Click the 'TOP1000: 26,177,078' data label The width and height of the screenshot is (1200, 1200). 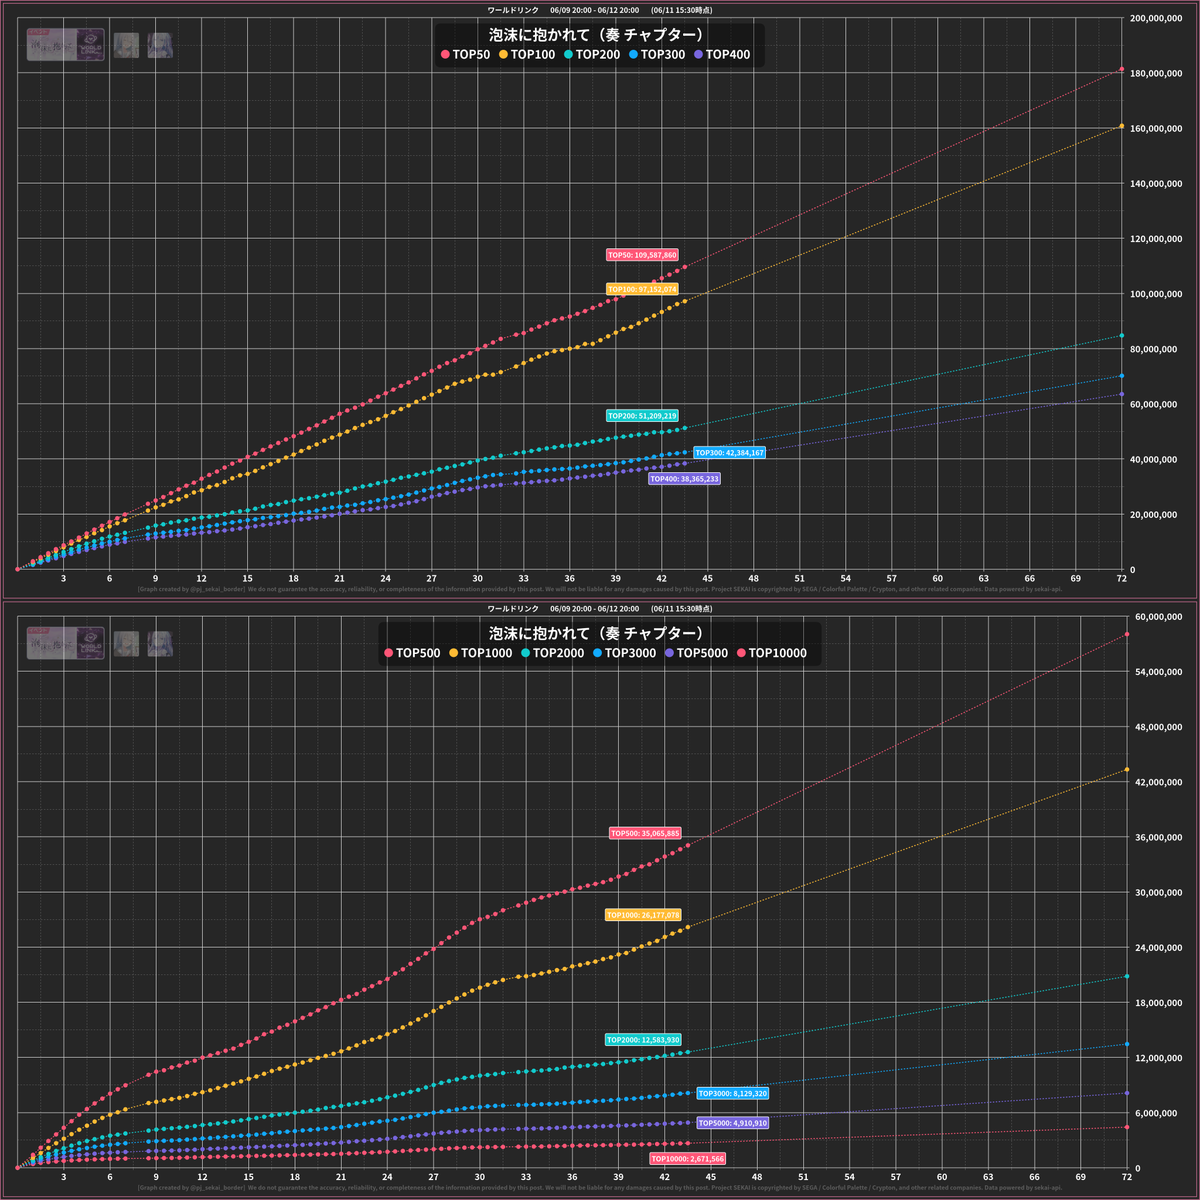point(643,915)
